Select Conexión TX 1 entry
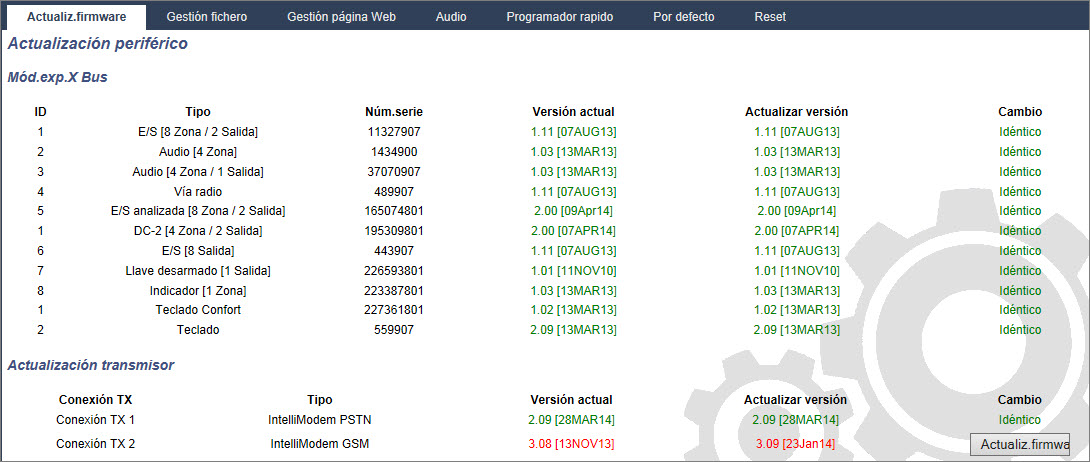 click(x=95, y=420)
